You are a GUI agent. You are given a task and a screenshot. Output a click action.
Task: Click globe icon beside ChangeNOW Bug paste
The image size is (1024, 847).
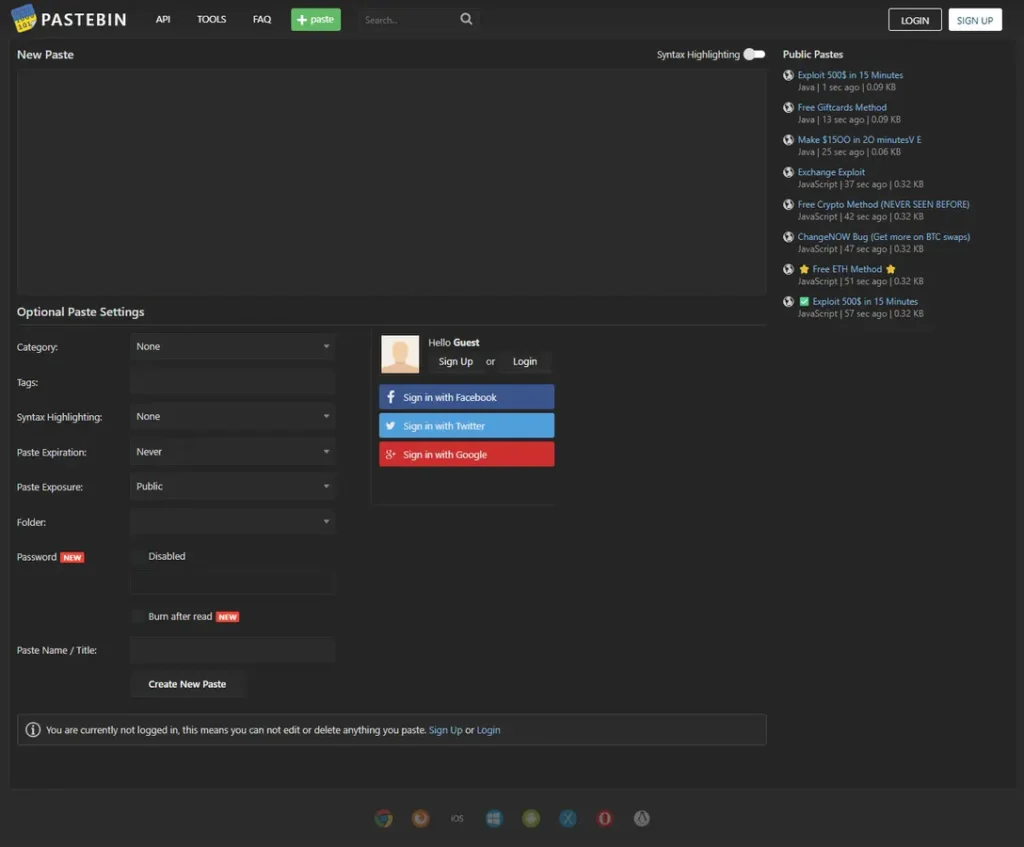788,236
